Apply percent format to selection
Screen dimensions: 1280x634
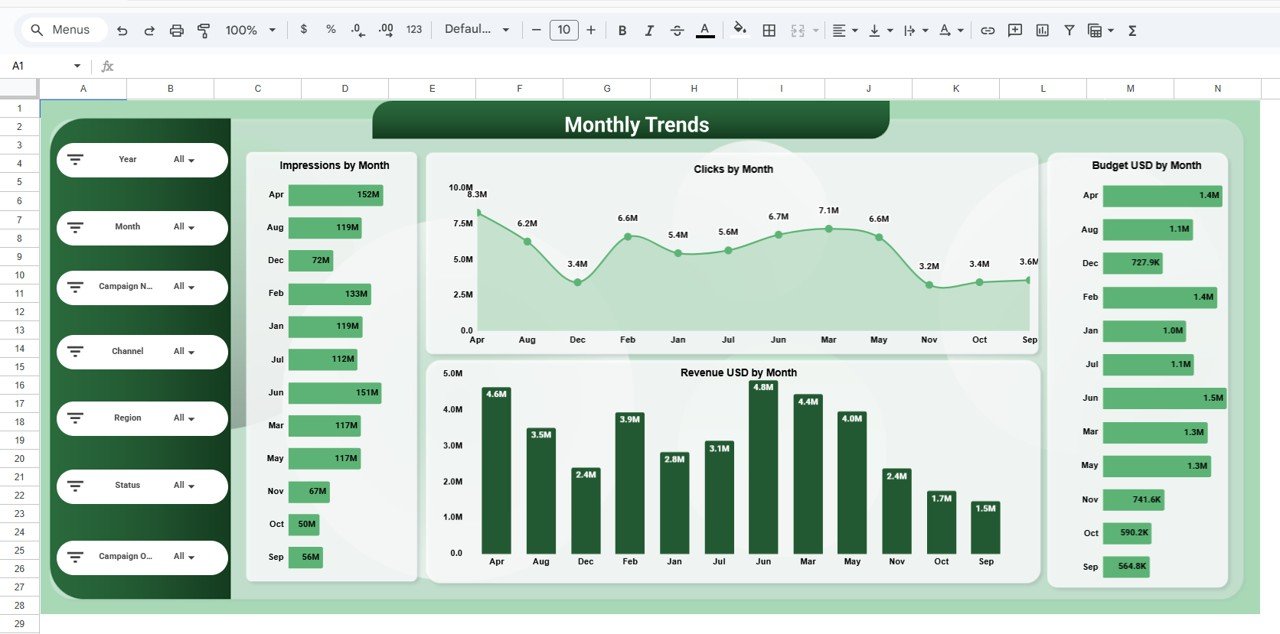pos(330,30)
